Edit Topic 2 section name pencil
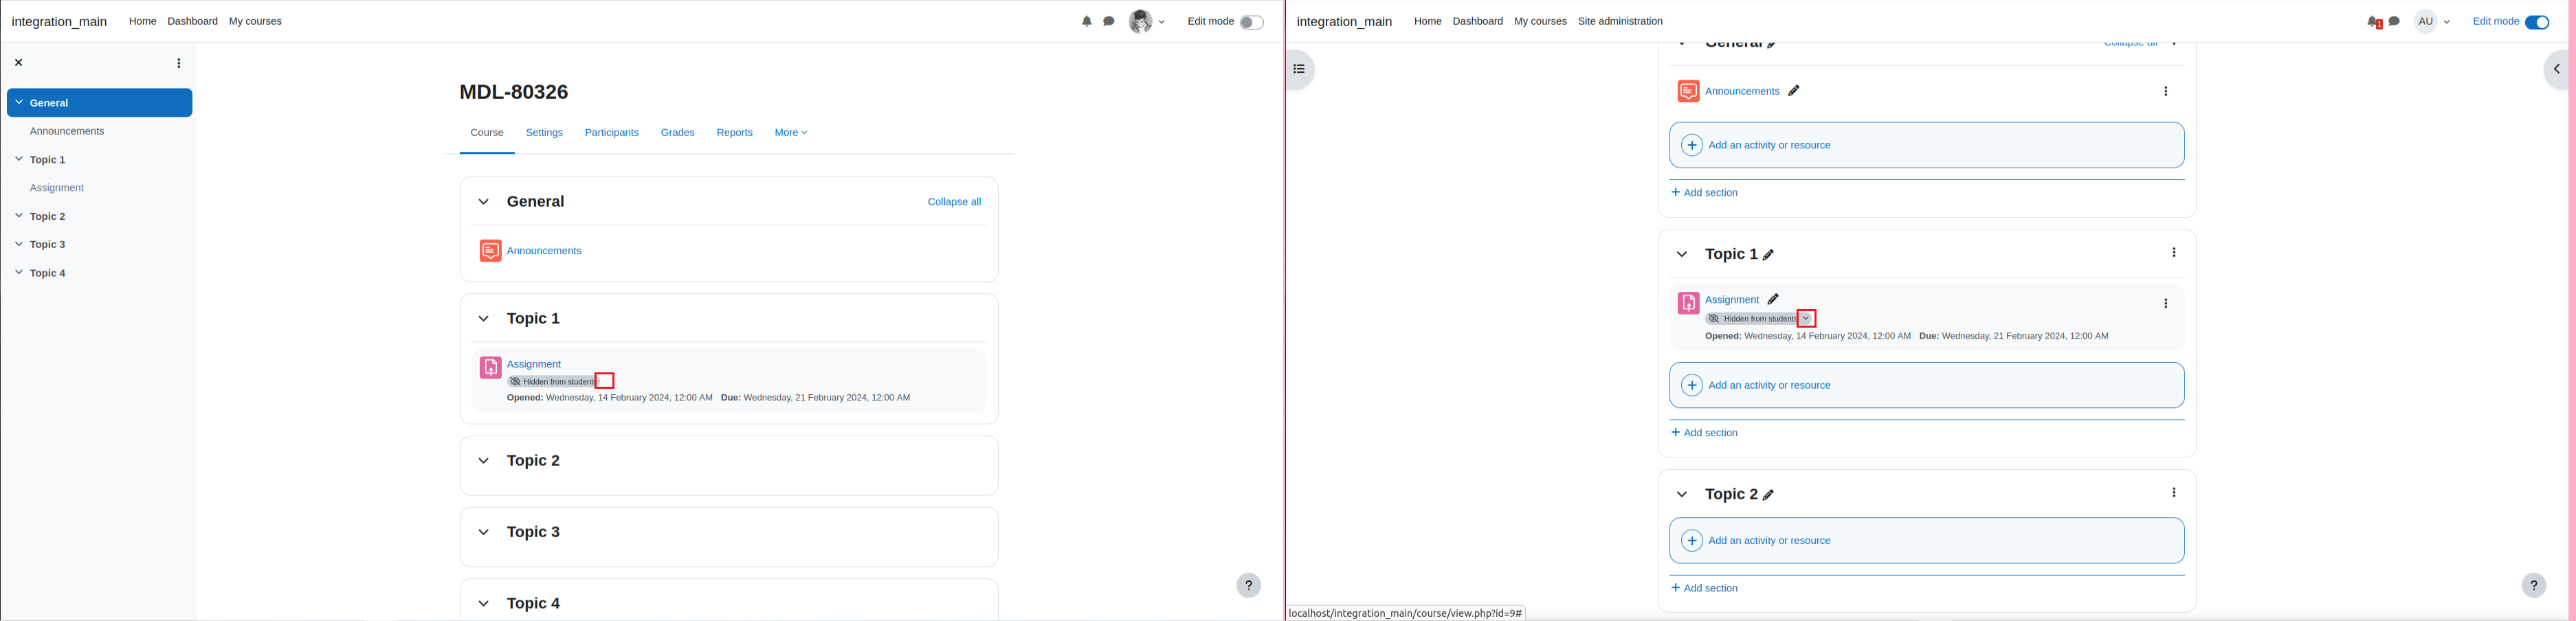Screen dimensions: 2576x621 (x=1768, y=496)
